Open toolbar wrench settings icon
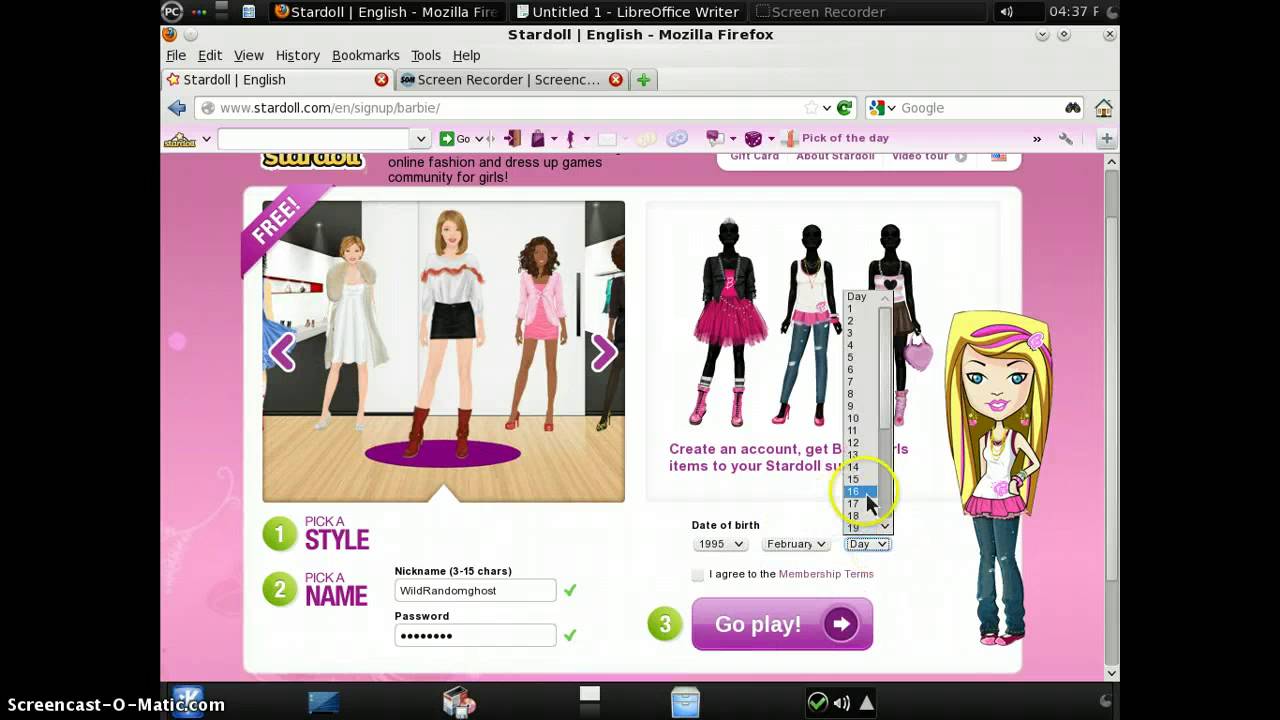 1066,139
